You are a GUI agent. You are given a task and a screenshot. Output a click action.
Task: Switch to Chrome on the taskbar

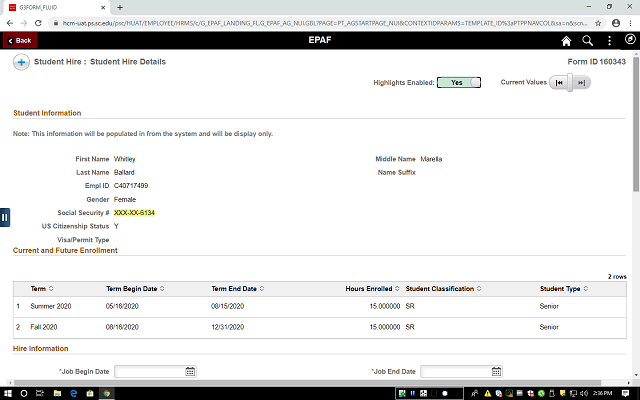pyautogui.click(x=107, y=393)
